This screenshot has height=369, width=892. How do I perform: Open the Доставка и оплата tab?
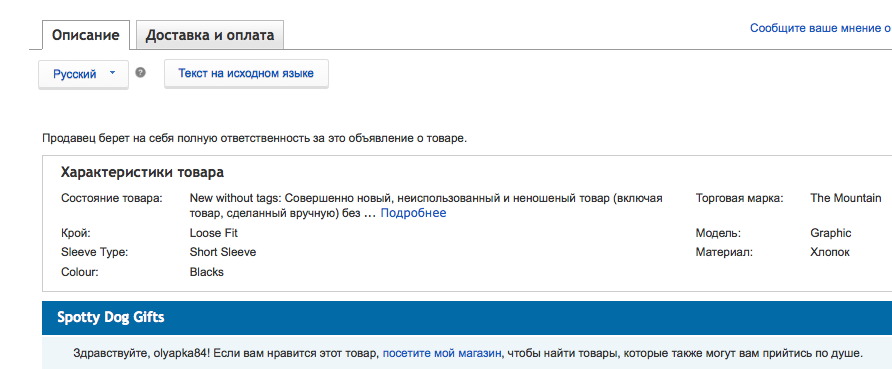click(209, 35)
